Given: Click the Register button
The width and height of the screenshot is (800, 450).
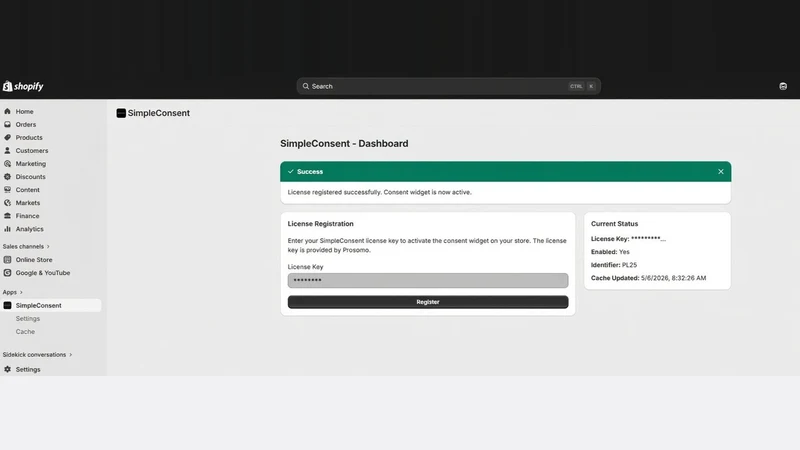Looking at the screenshot, I should (x=428, y=302).
